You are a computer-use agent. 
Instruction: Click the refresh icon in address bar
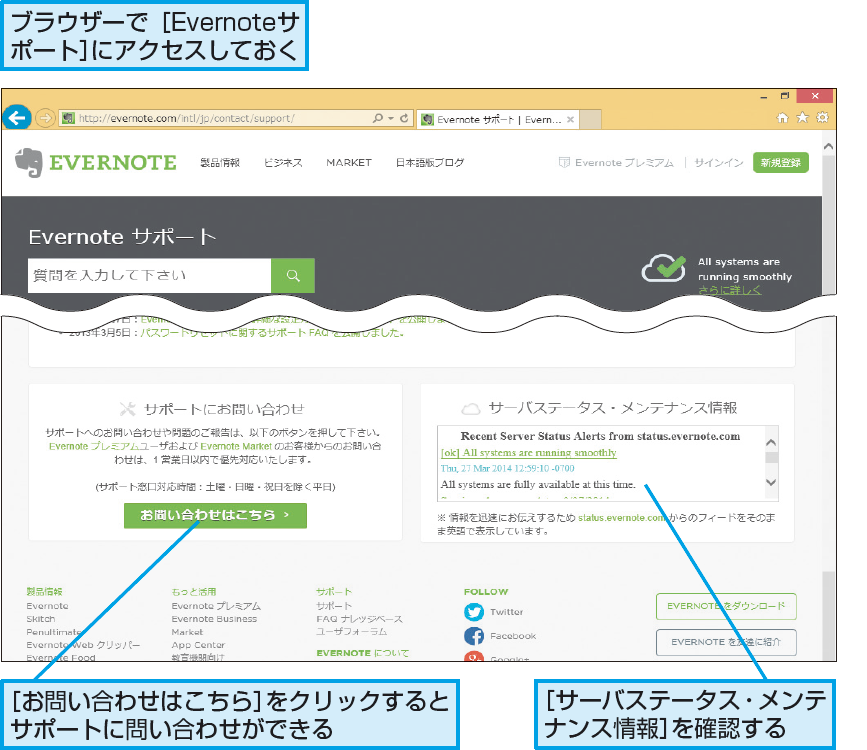pos(404,118)
